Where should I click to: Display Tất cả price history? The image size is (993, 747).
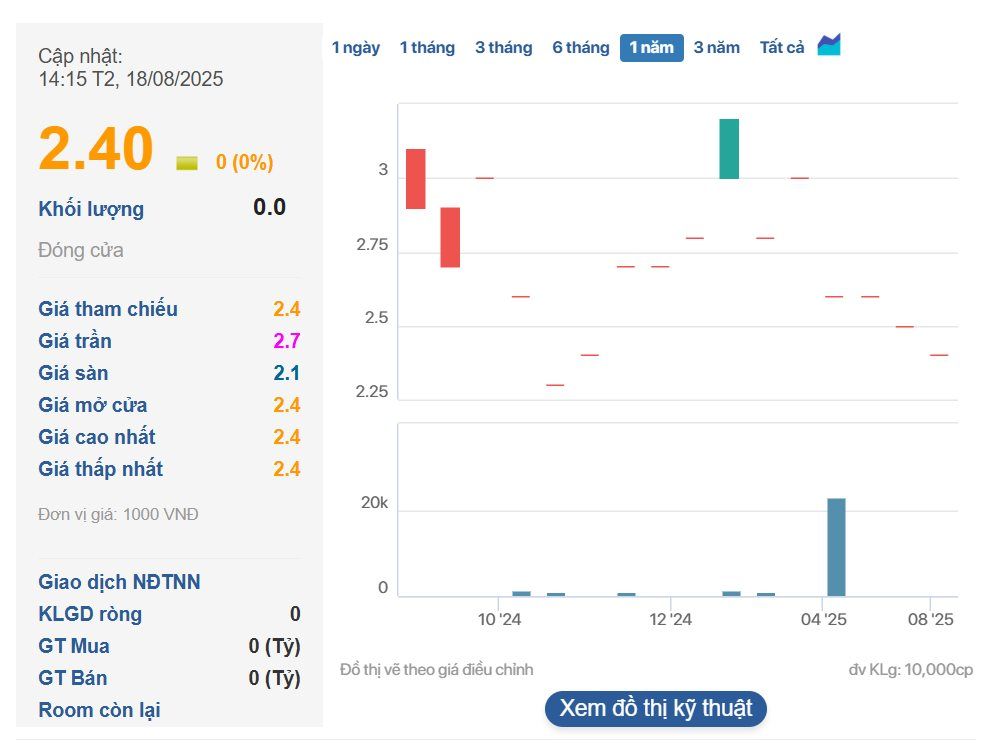[782, 48]
